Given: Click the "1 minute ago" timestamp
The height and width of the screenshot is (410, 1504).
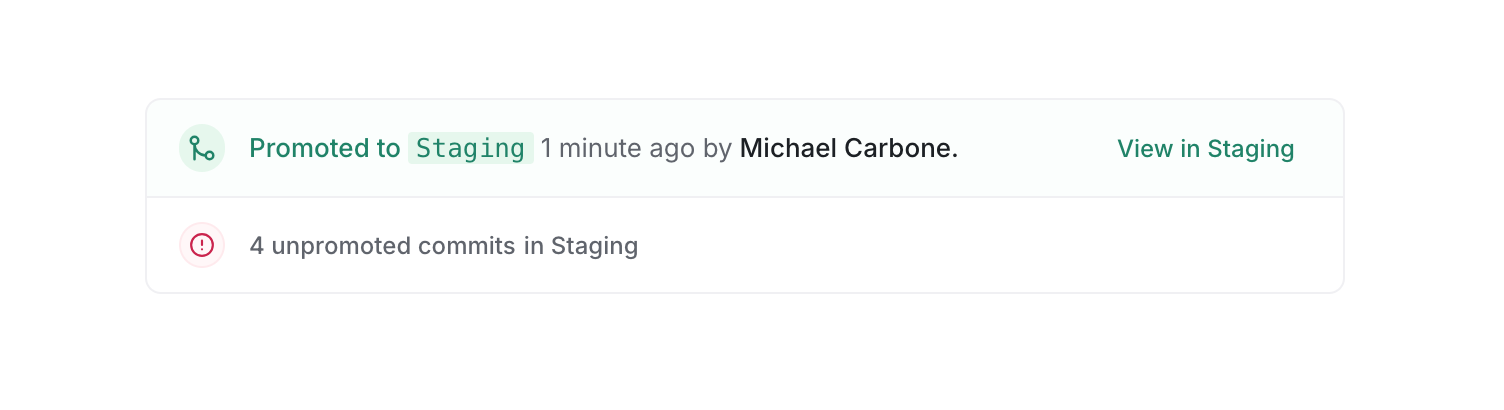Looking at the screenshot, I should (617, 149).
